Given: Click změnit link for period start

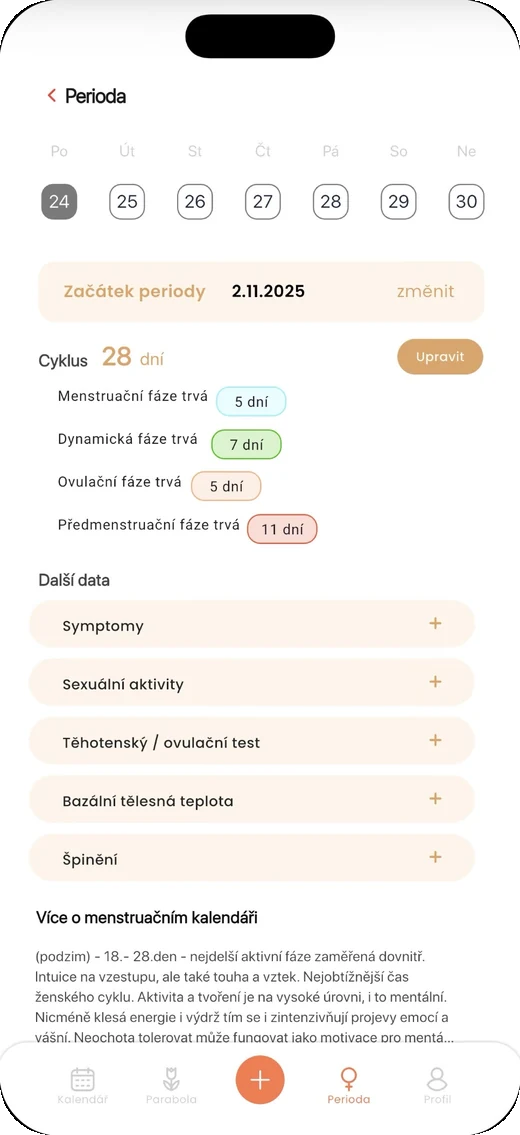Looking at the screenshot, I should [426, 292].
